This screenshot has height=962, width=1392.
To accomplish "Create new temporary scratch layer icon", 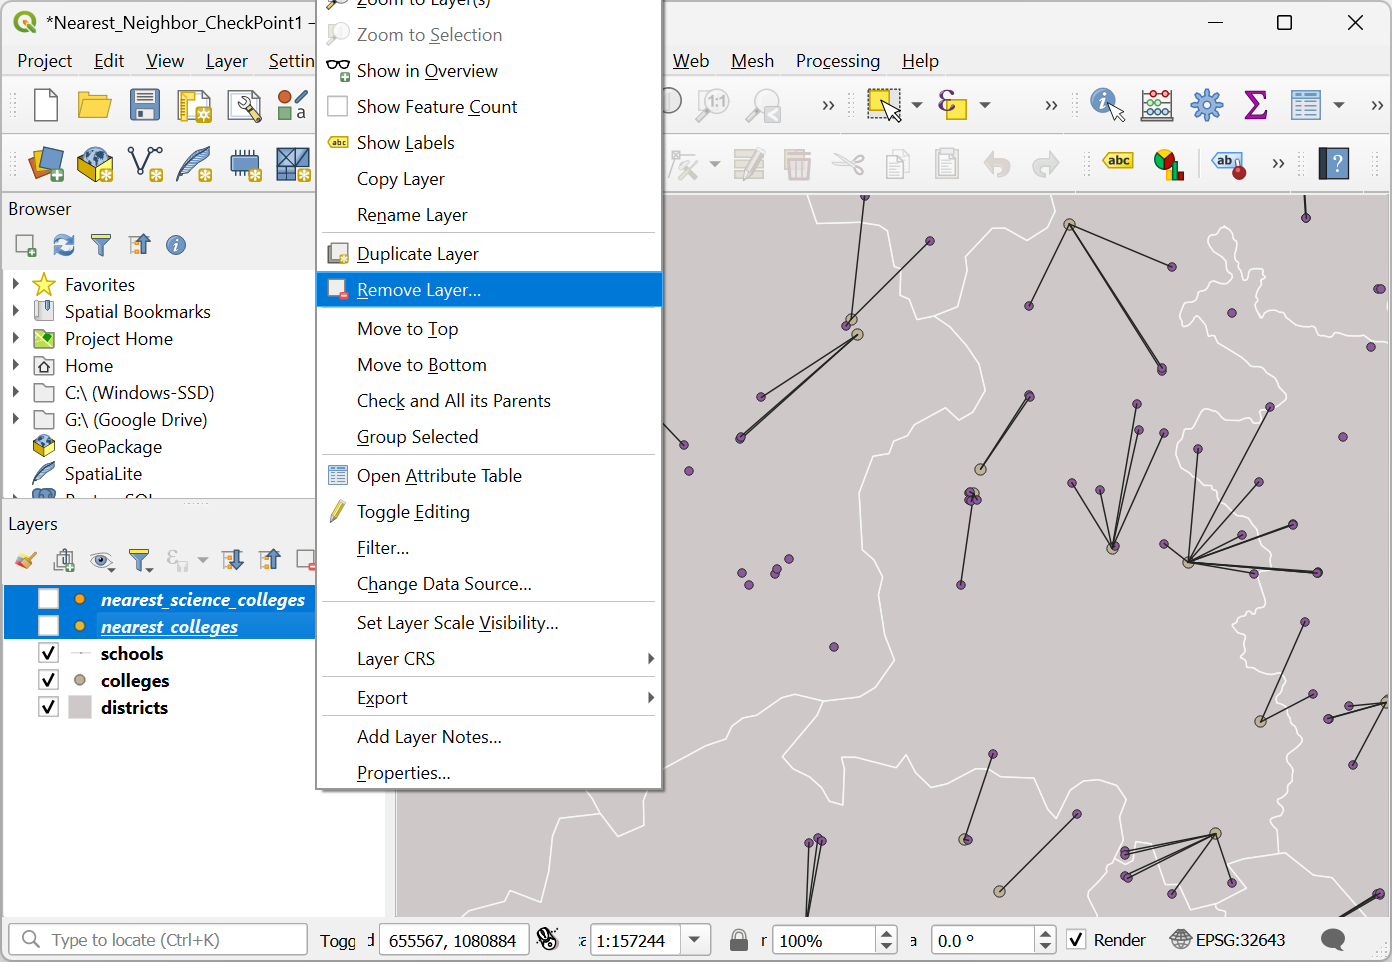I will pos(244,164).
